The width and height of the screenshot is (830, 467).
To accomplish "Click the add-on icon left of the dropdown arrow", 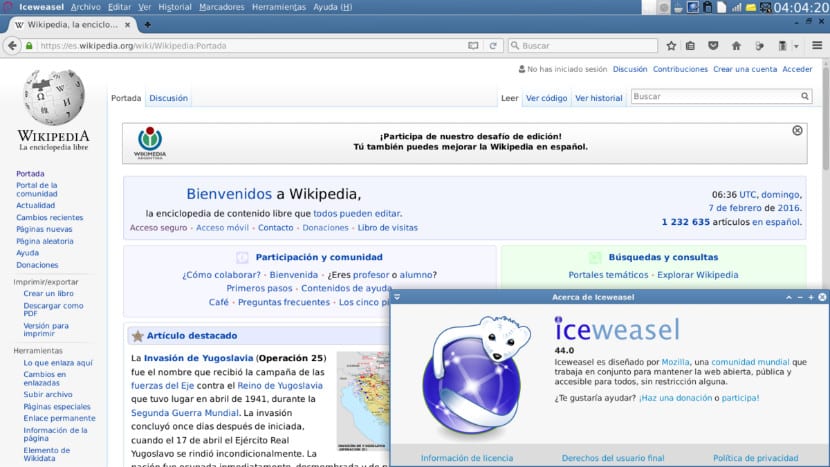I will tap(782, 46).
